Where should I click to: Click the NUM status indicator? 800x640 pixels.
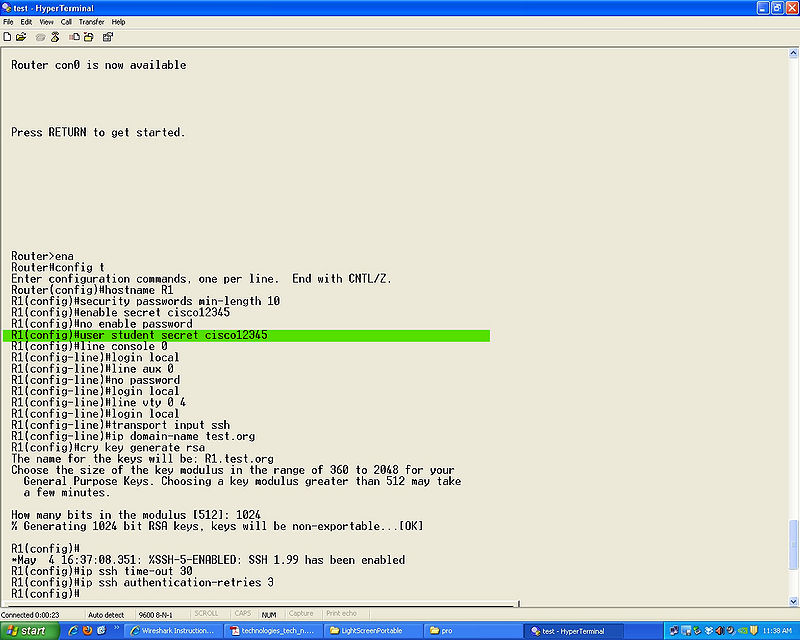(269, 615)
